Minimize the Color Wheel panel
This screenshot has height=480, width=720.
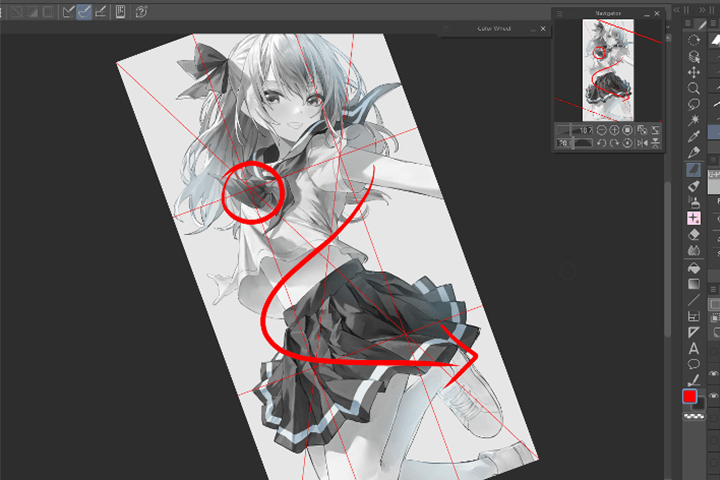(533, 29)
